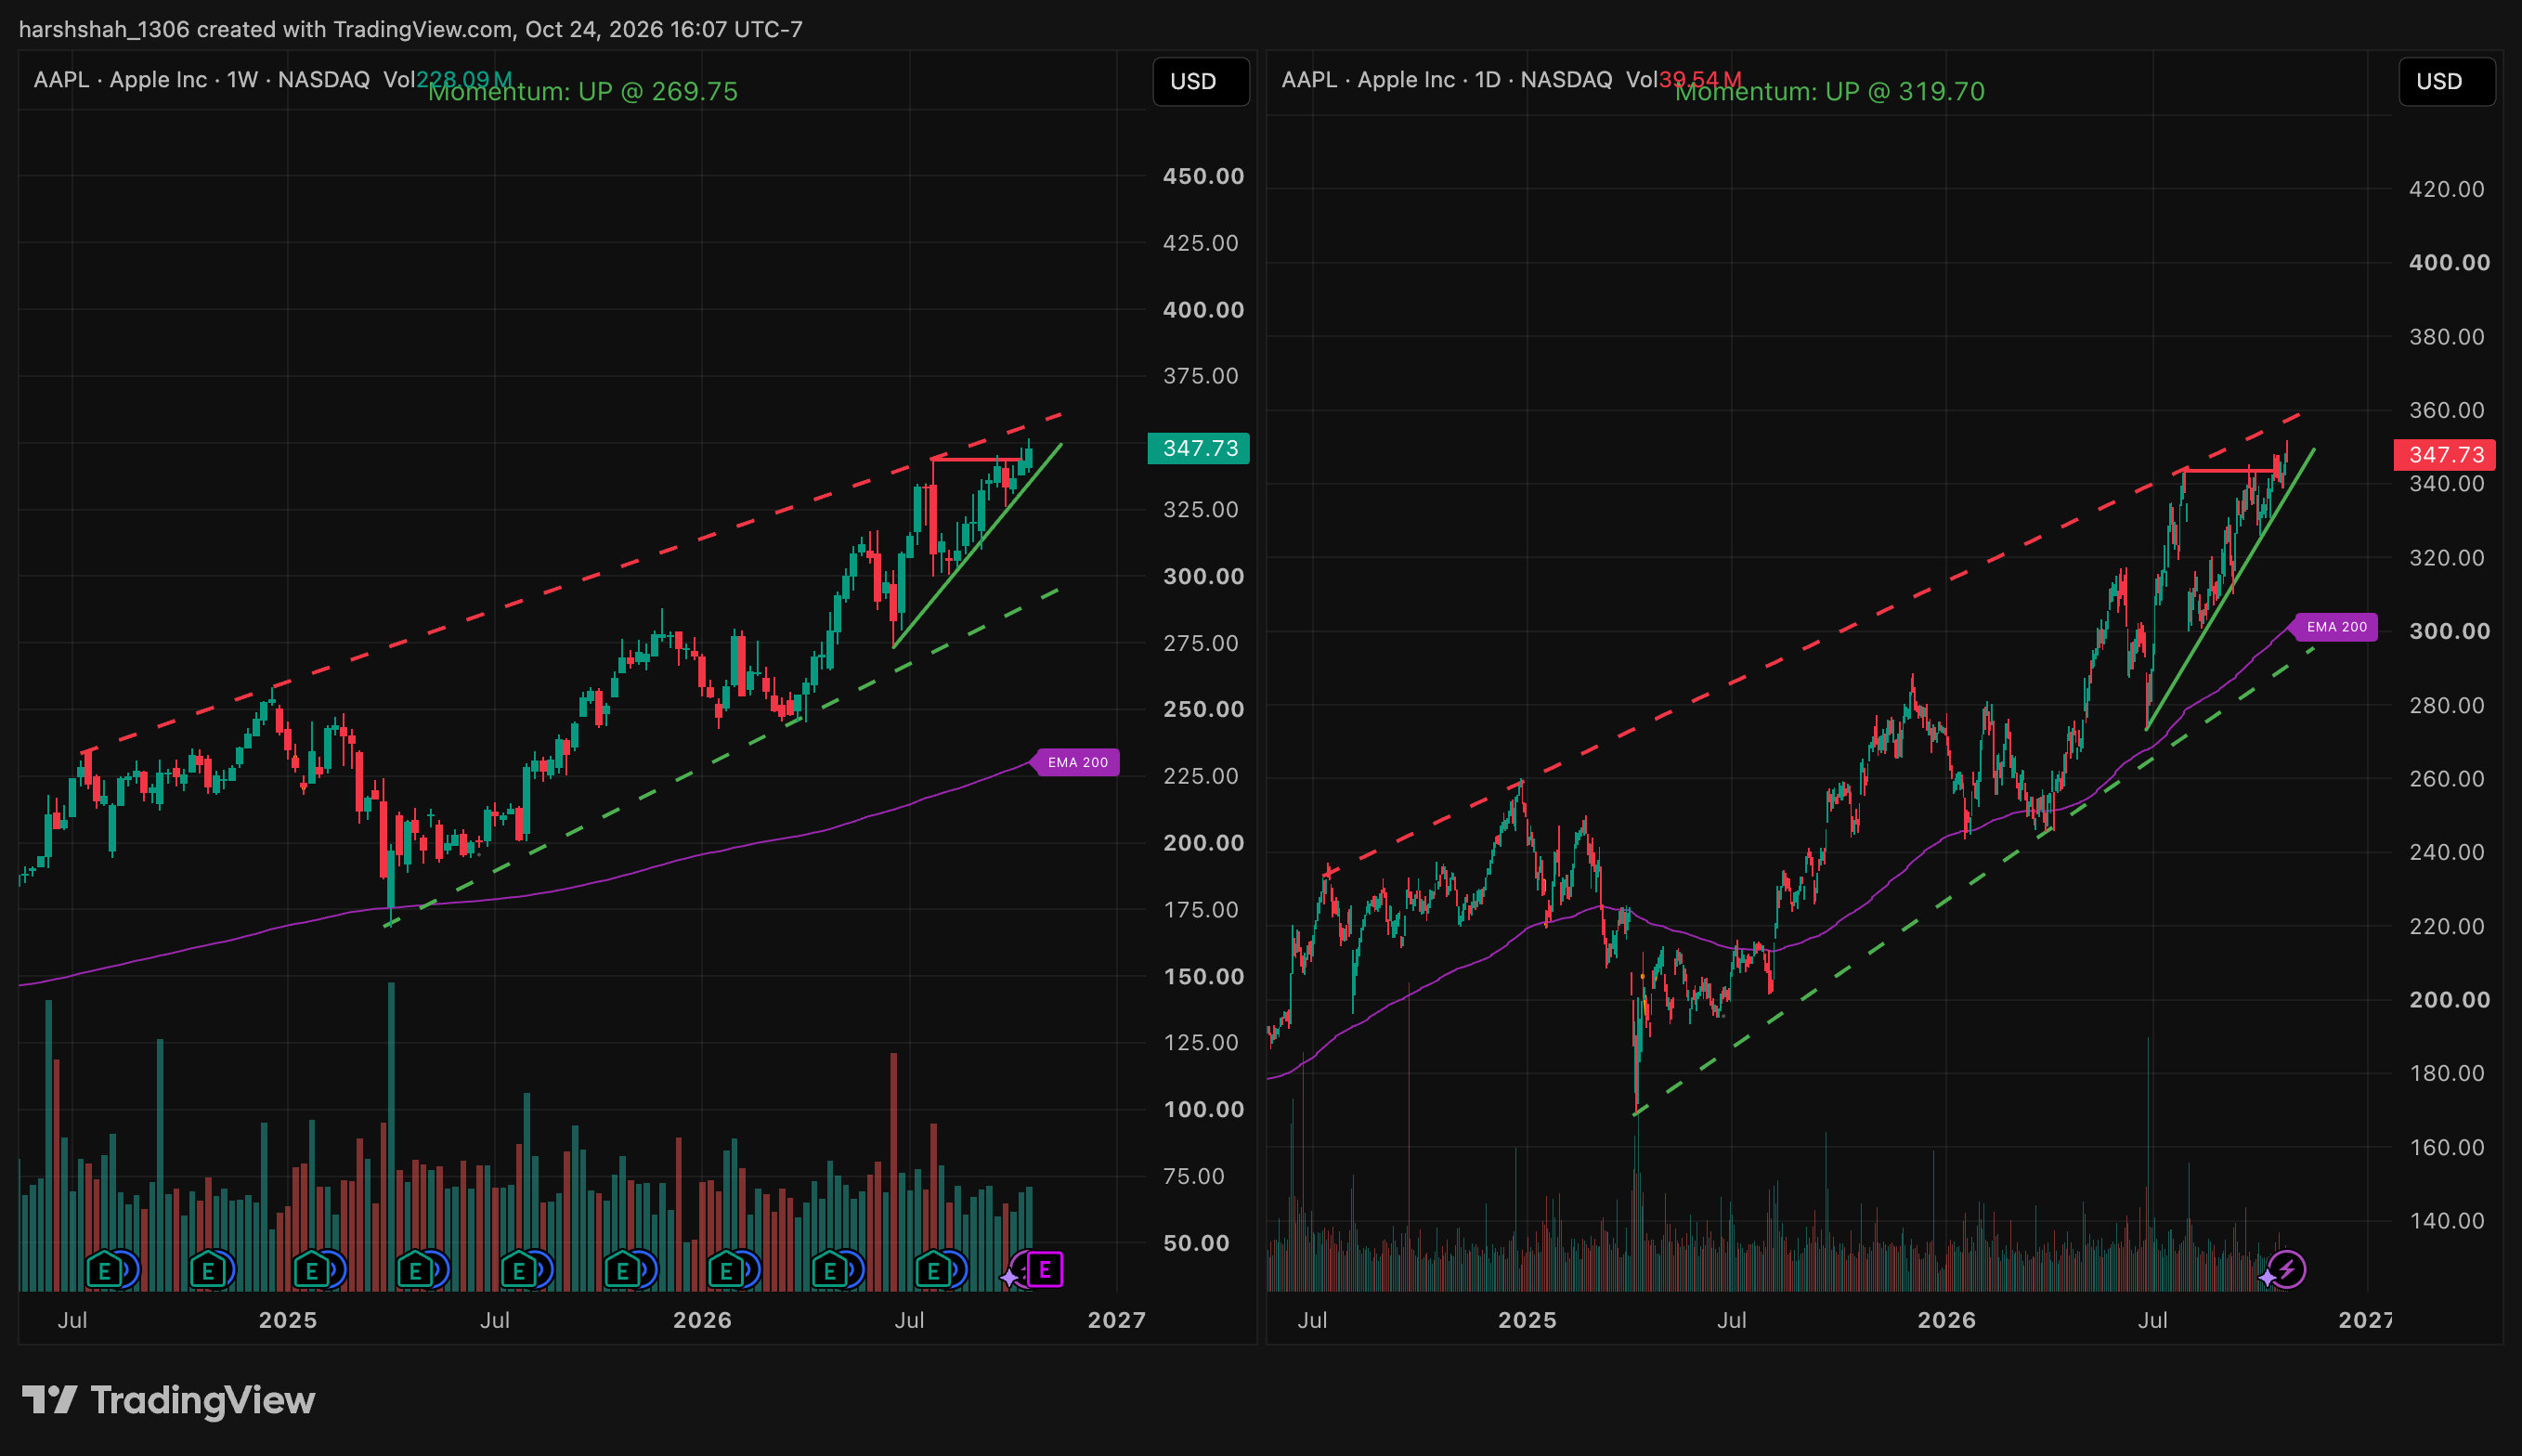2522x1456 pixels.
Task: Open the earnings marker just after the 2026 label
Action: pyautogui.click(x=727, y=1270)
